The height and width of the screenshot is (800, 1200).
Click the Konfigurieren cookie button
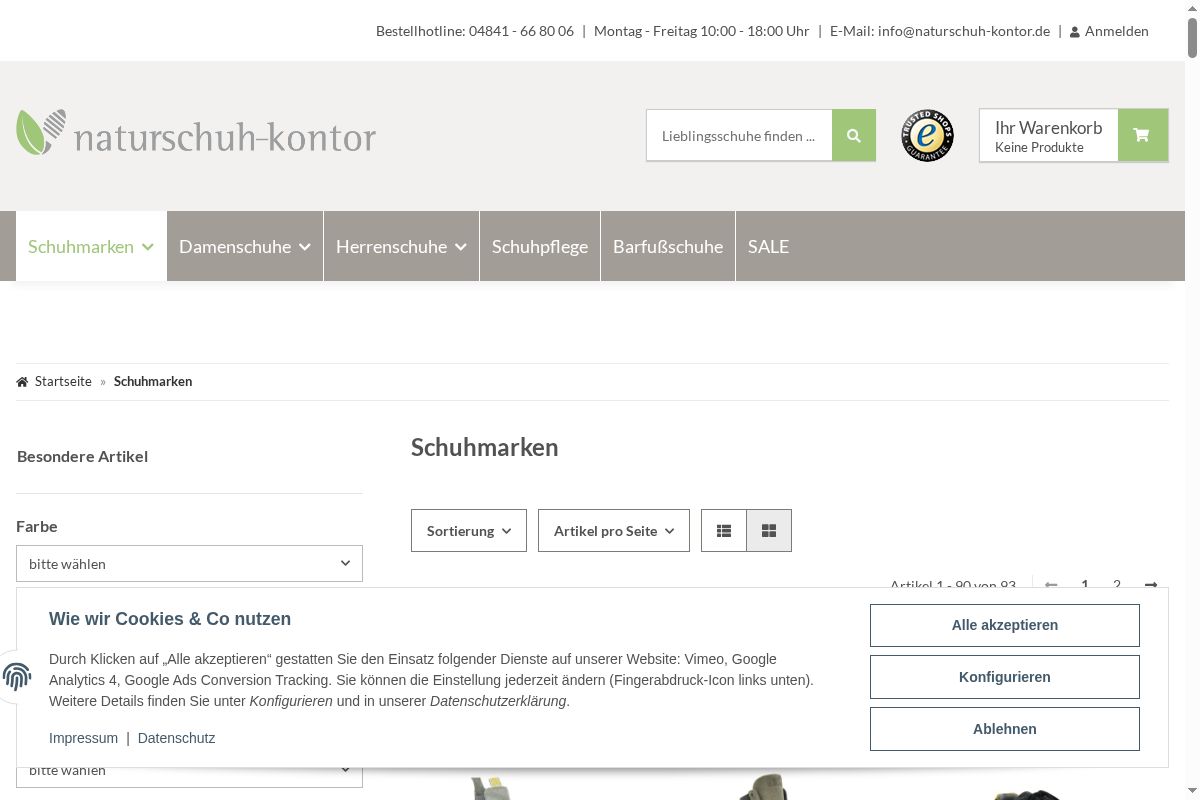coord(1004,677)
